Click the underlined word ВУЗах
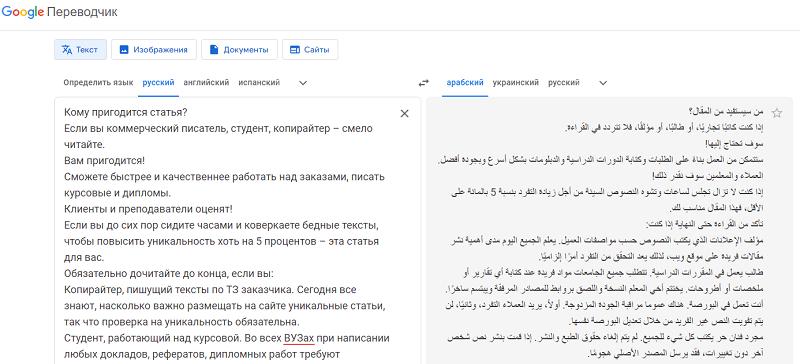 click(298, 338)
